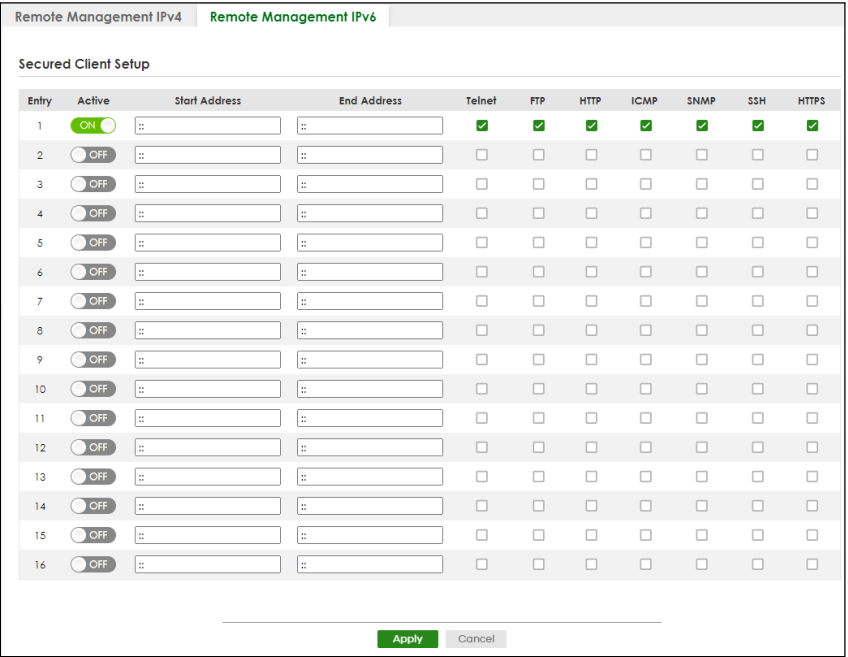Screen dimensions: 848x657
Task: Click the Start Address input for entry 8
Action: [208, 330]
